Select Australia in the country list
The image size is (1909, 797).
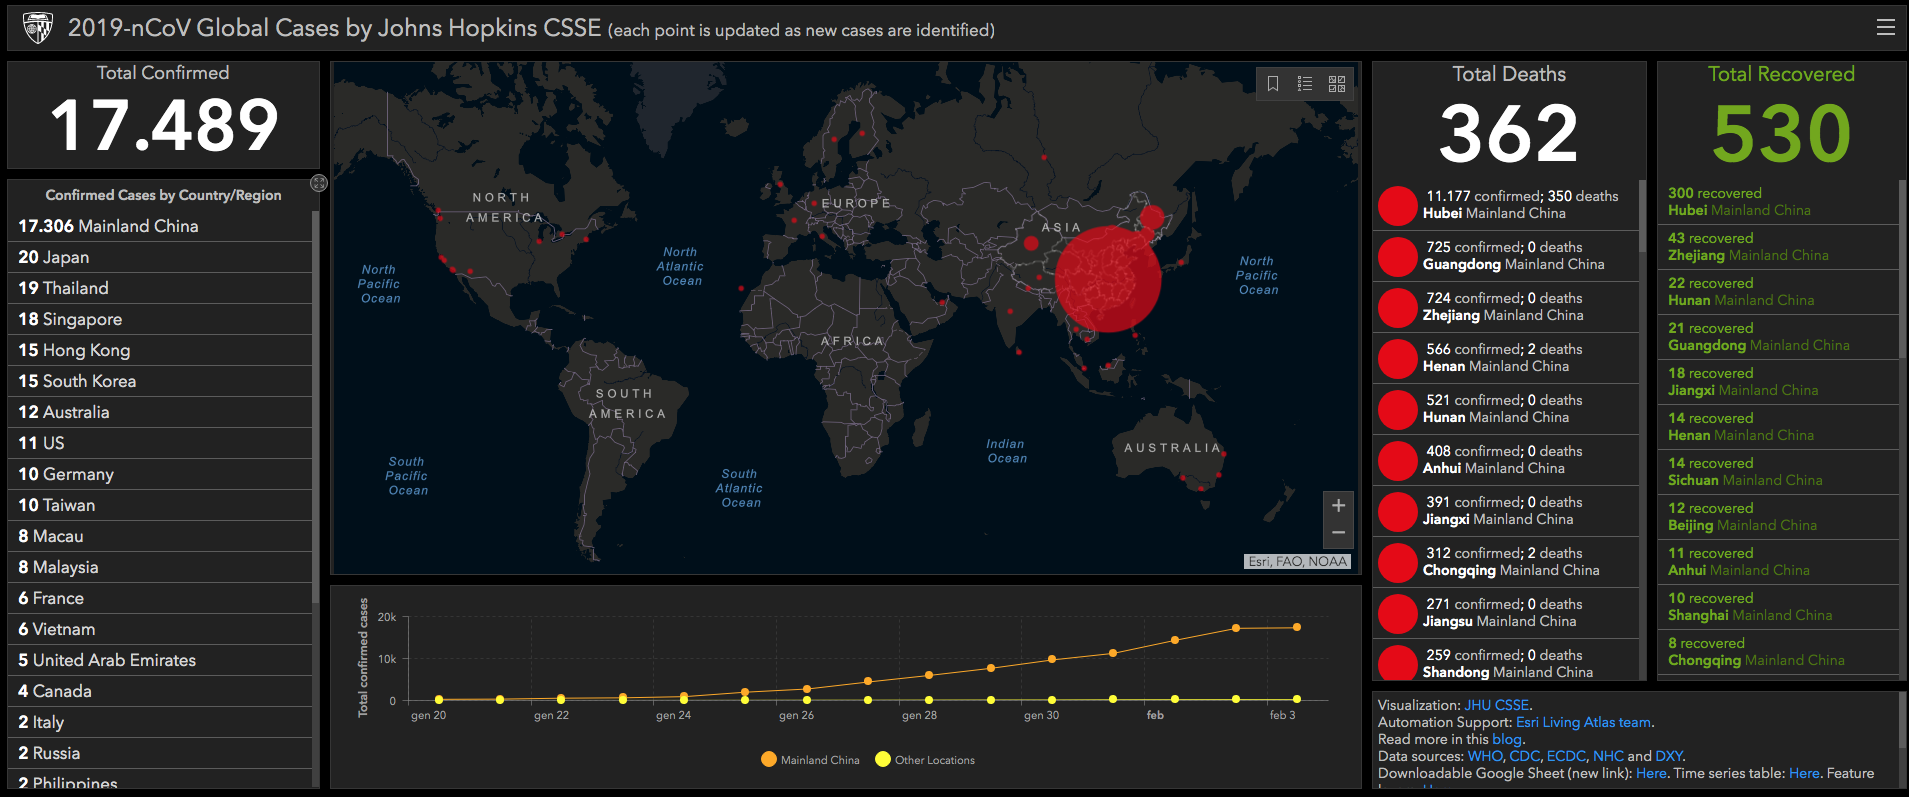[x=160, y=412]
